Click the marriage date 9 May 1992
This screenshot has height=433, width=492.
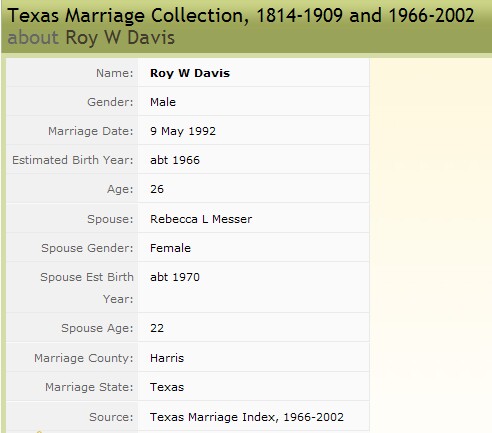click(183, 131)
